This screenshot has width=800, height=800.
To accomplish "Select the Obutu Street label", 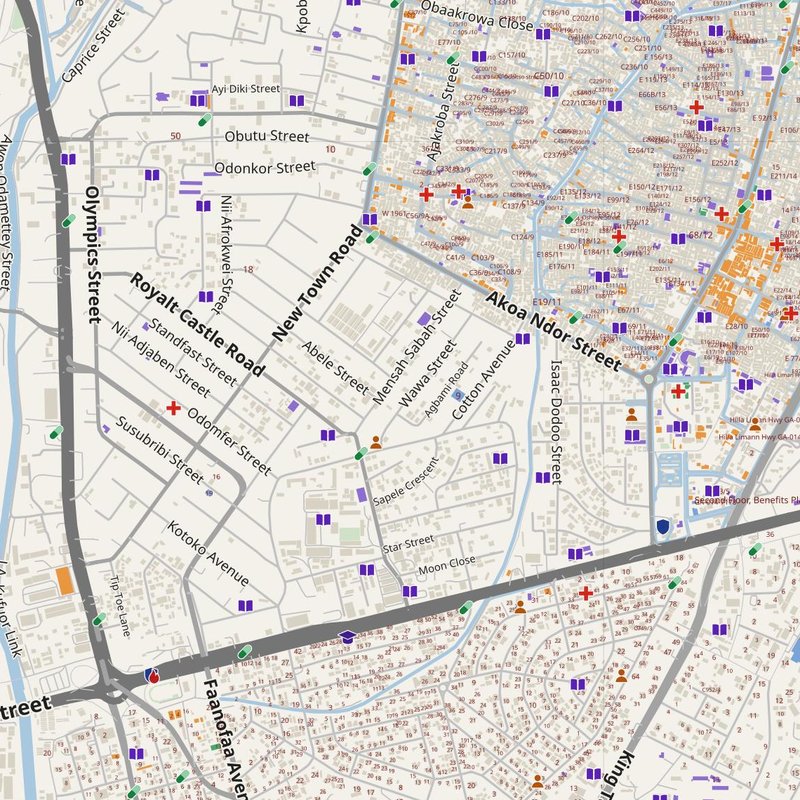I will [x=267, y=136].
